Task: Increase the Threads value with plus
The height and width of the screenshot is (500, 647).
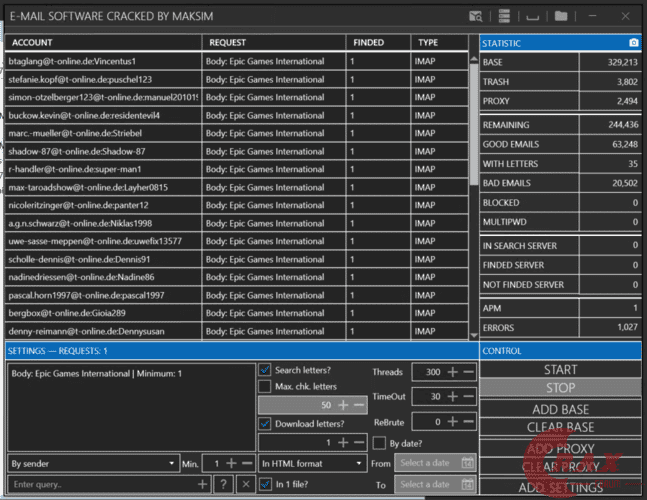Action: point(453,372)
